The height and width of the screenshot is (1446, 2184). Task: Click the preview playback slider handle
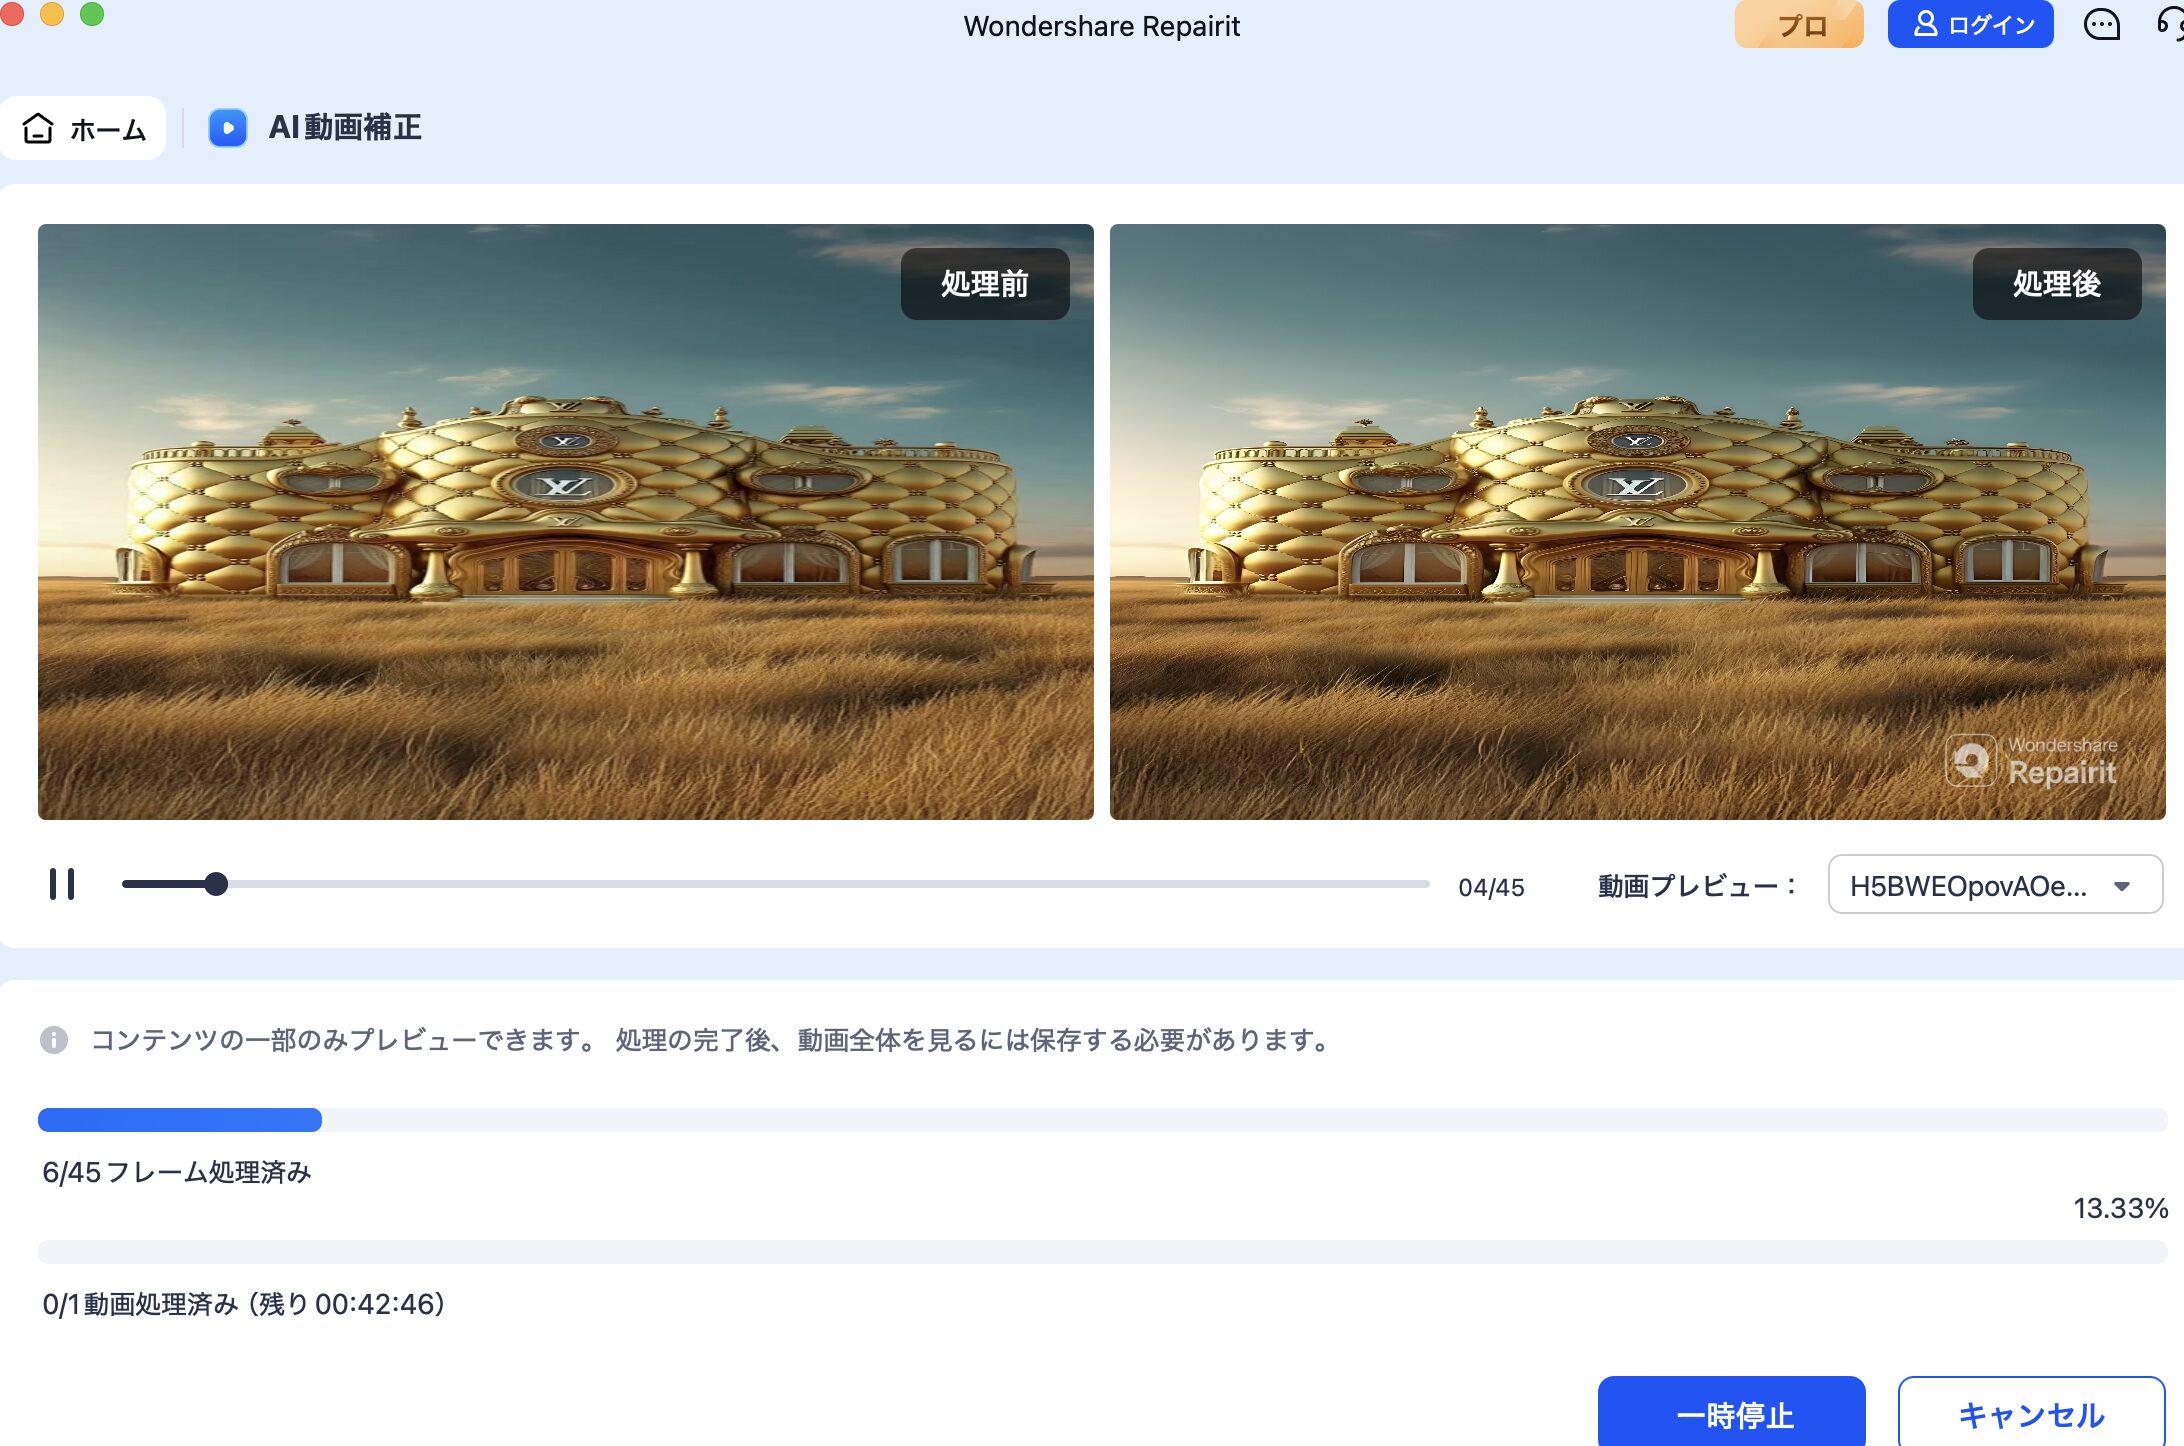(216, 884)
